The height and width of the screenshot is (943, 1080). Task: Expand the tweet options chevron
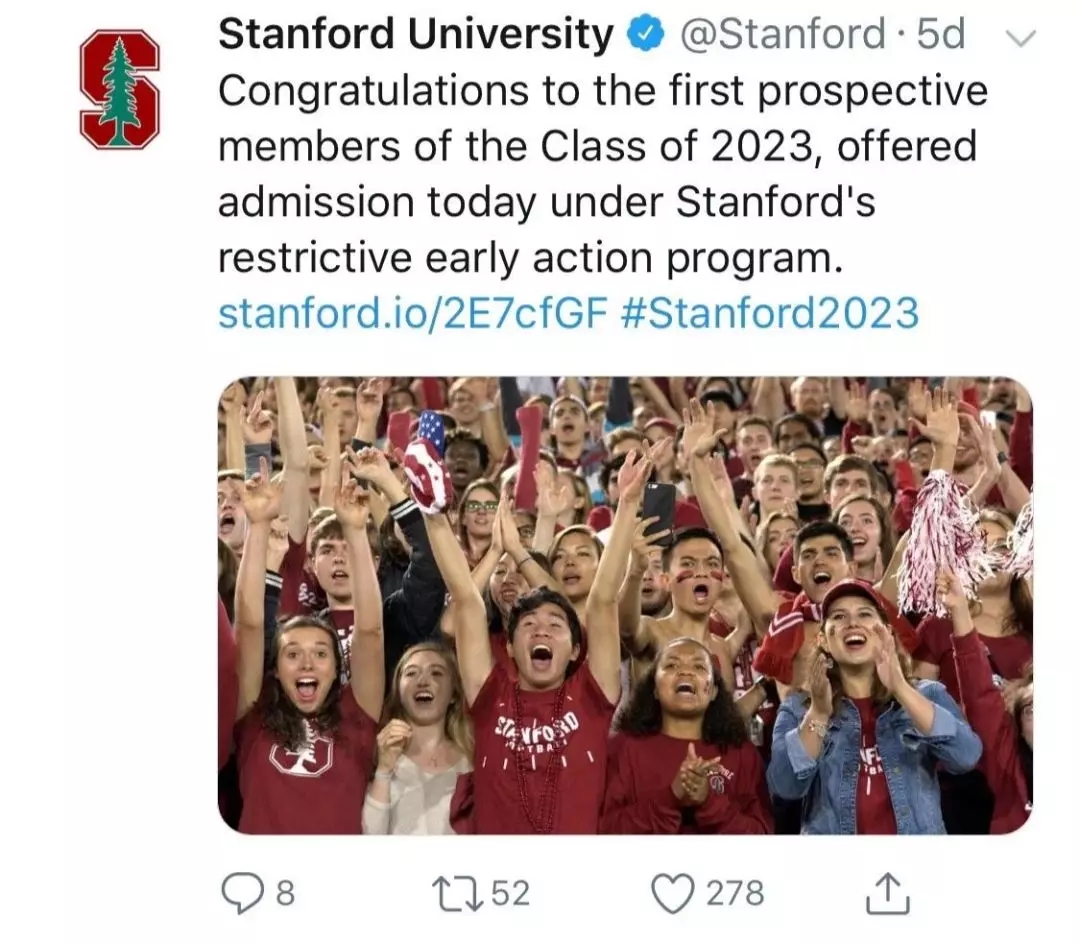1020,38
